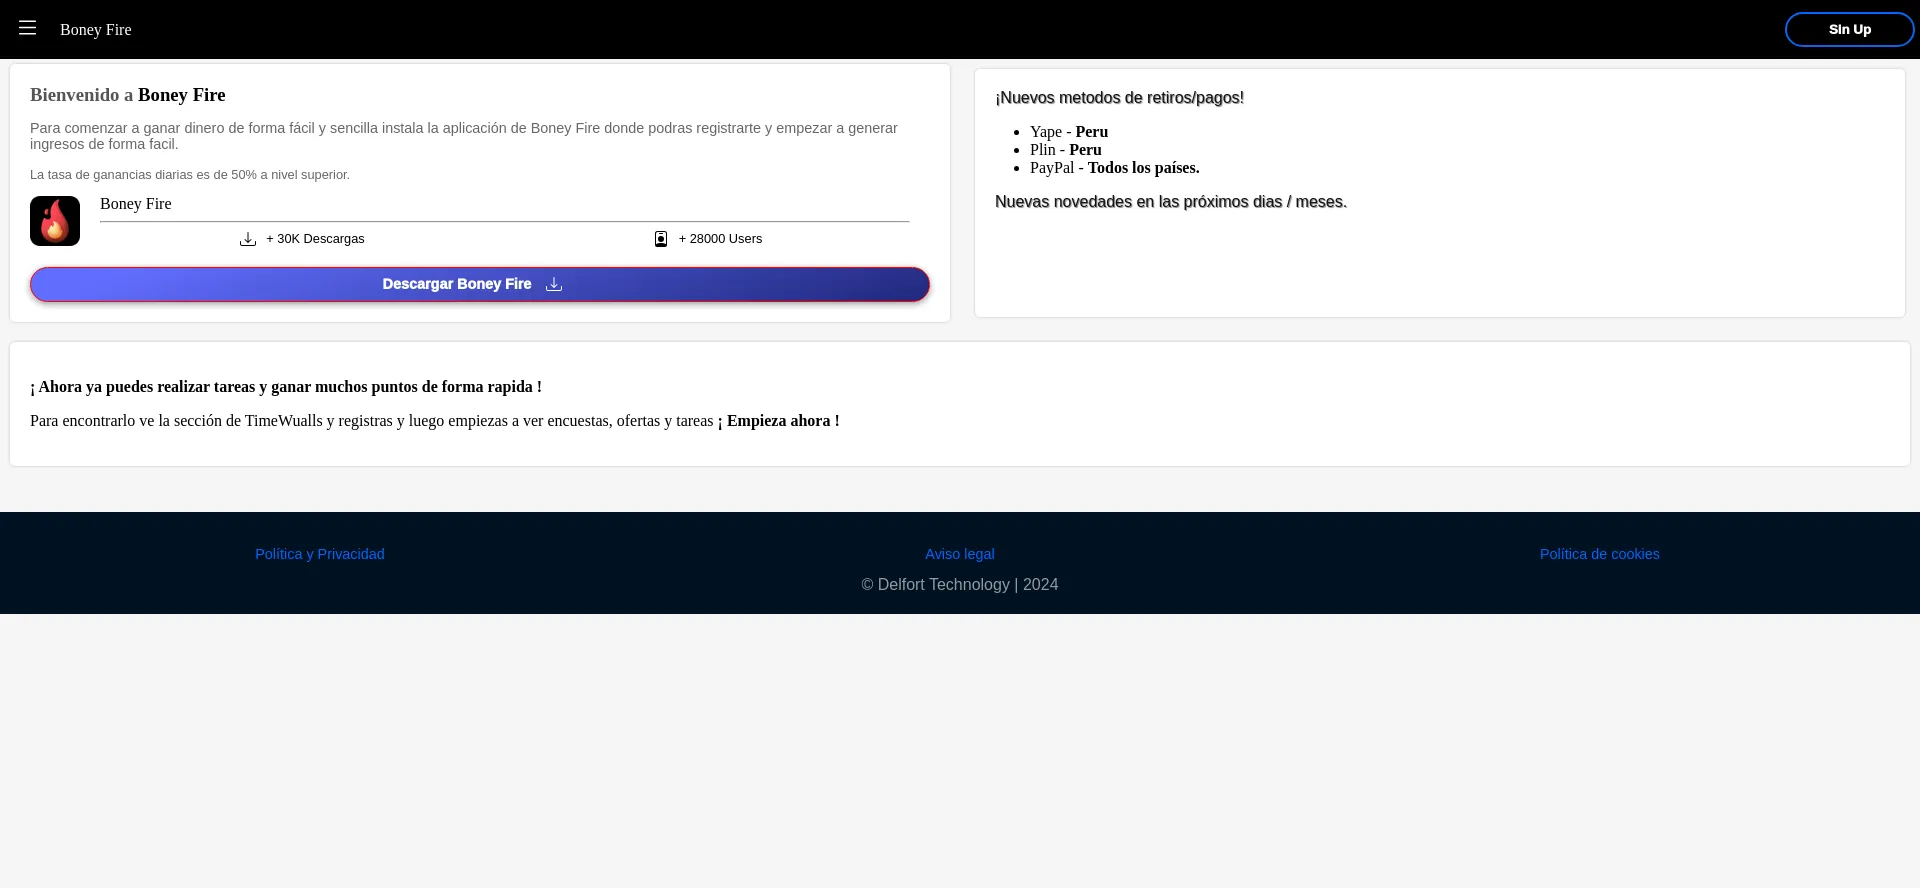Click the 'Plin - Peru' list item
Image resolution: width=1920 pixels, height=888 pixels.
click(x=1066, y=150)
